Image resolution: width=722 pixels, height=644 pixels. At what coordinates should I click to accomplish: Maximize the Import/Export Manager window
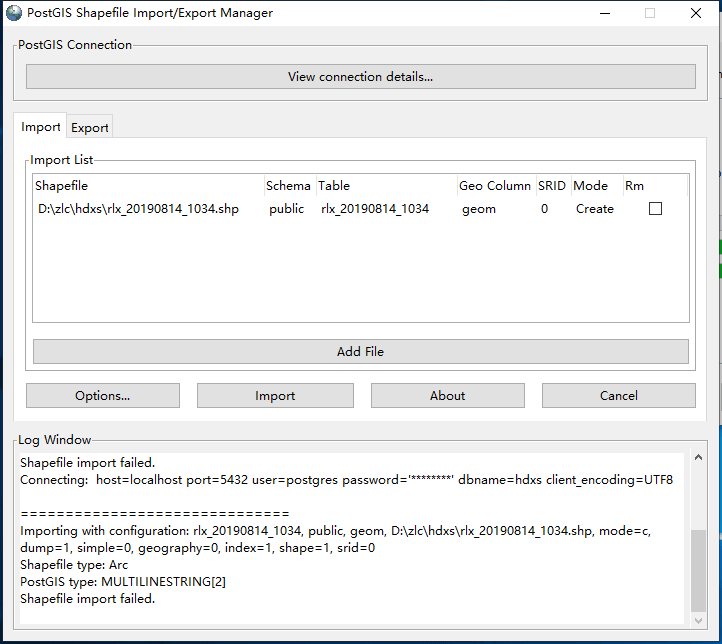click(x=650, y=13)
